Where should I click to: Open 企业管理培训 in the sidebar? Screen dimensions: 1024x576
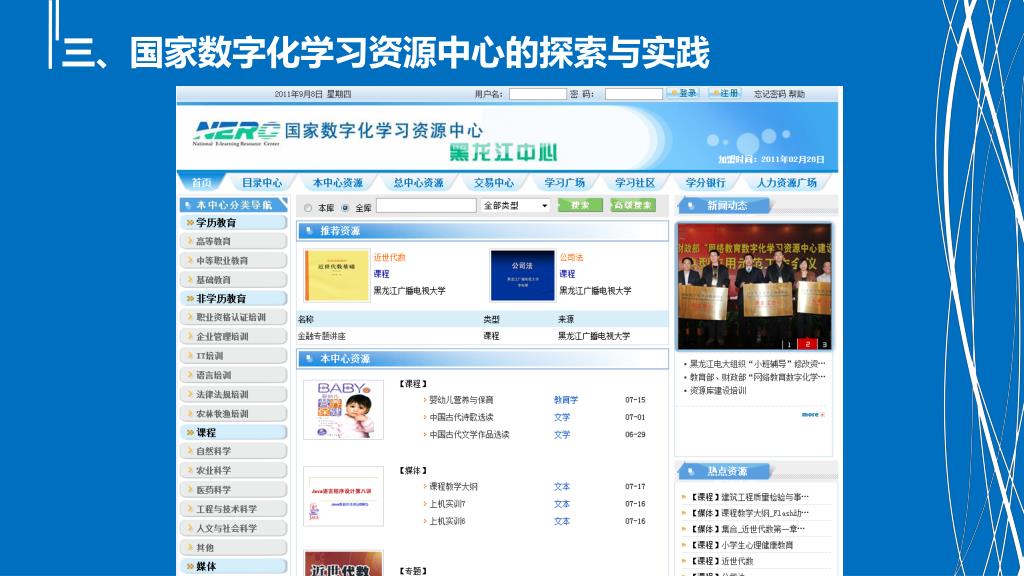click(234, 337)
